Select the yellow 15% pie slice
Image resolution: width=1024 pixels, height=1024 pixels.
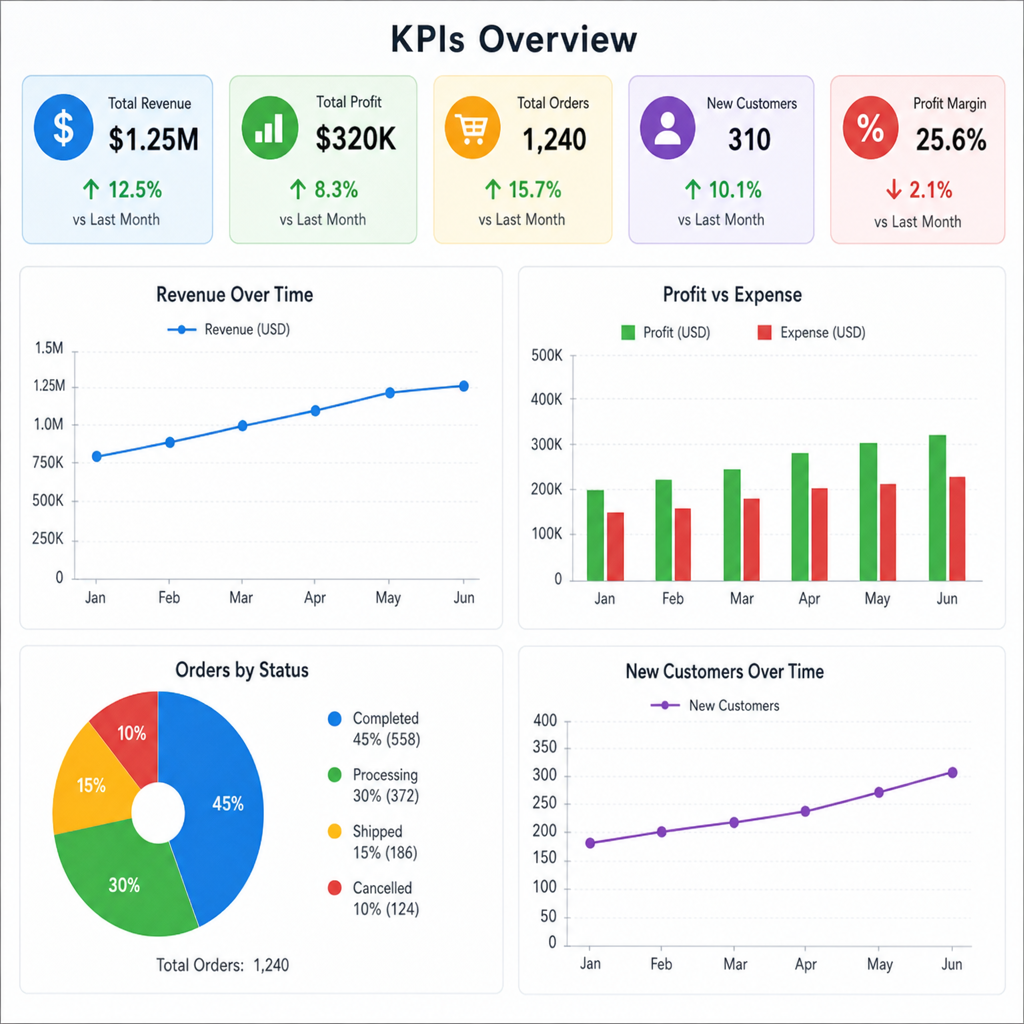[91, 784]
